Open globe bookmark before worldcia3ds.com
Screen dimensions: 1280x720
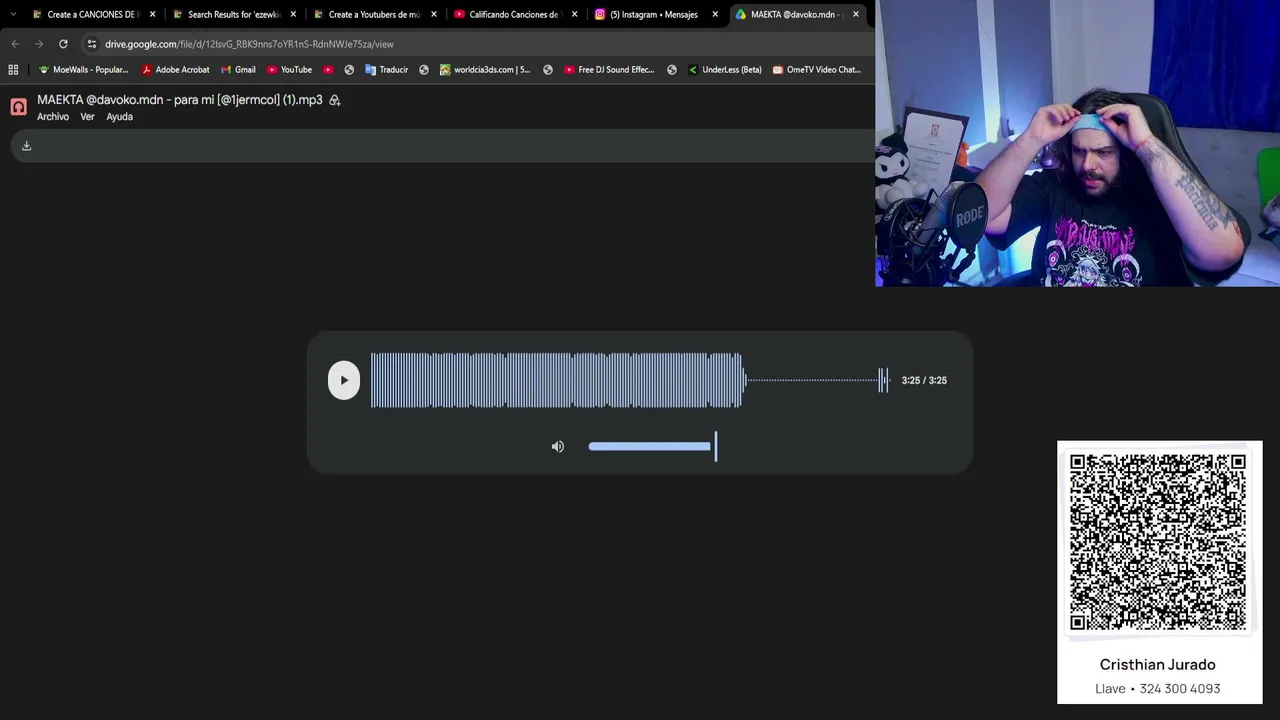[x=424, y=70]
